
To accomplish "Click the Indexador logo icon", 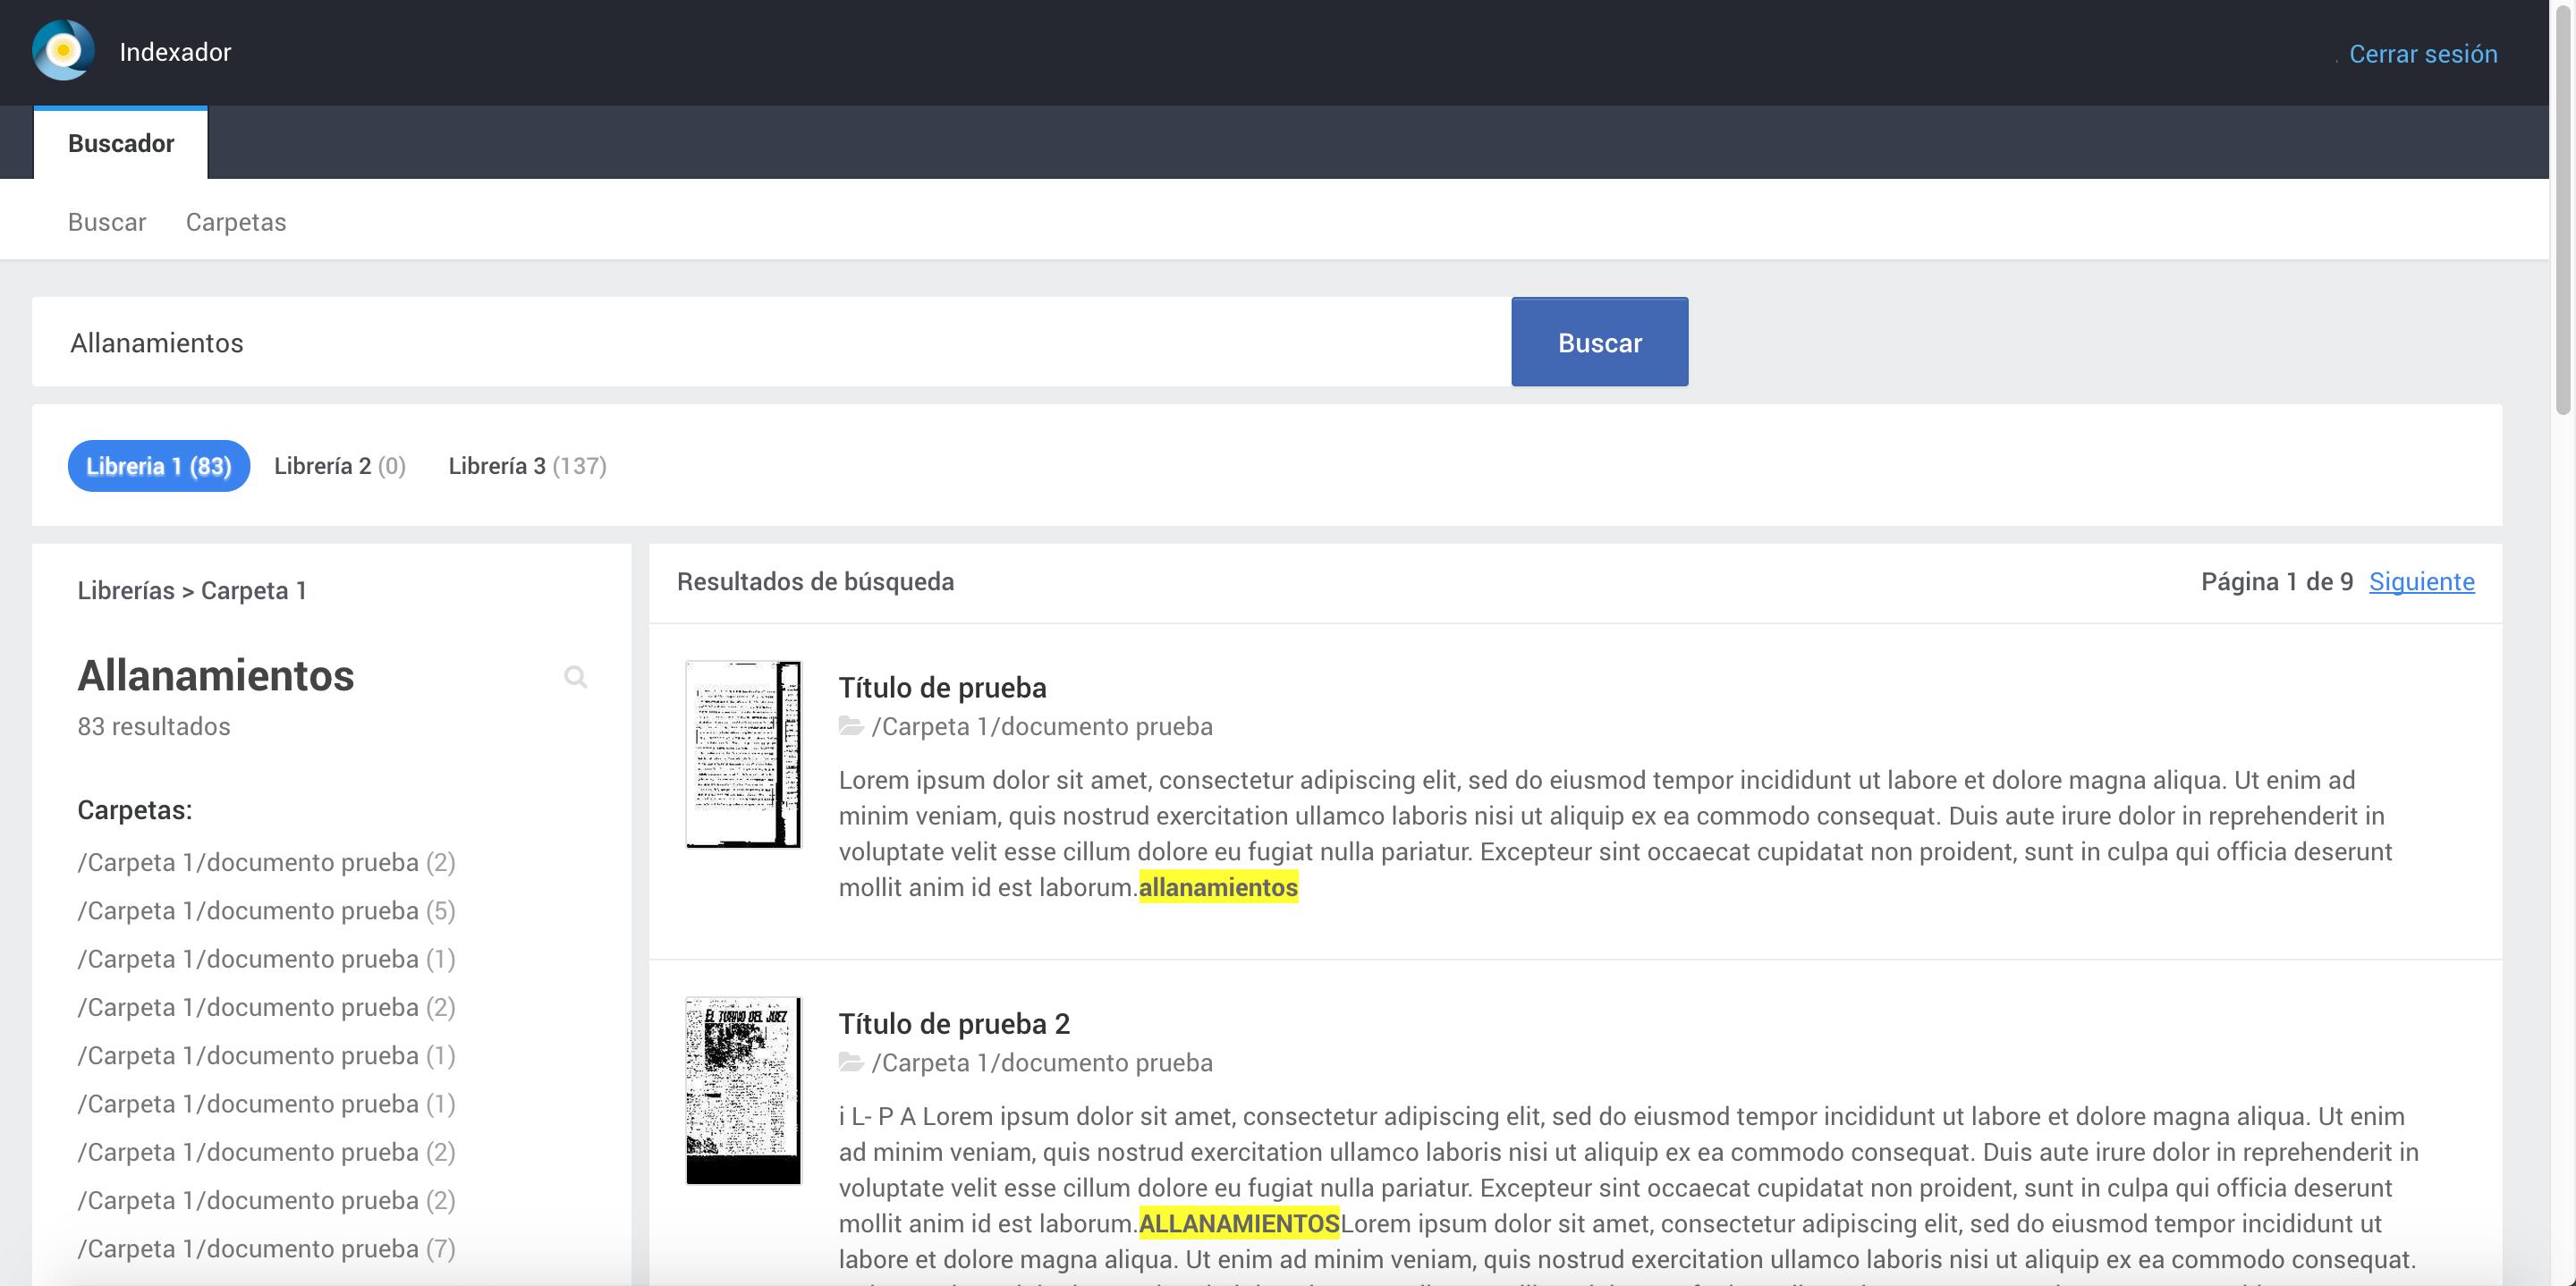I will pyautogui.click(x=63, y=51).
